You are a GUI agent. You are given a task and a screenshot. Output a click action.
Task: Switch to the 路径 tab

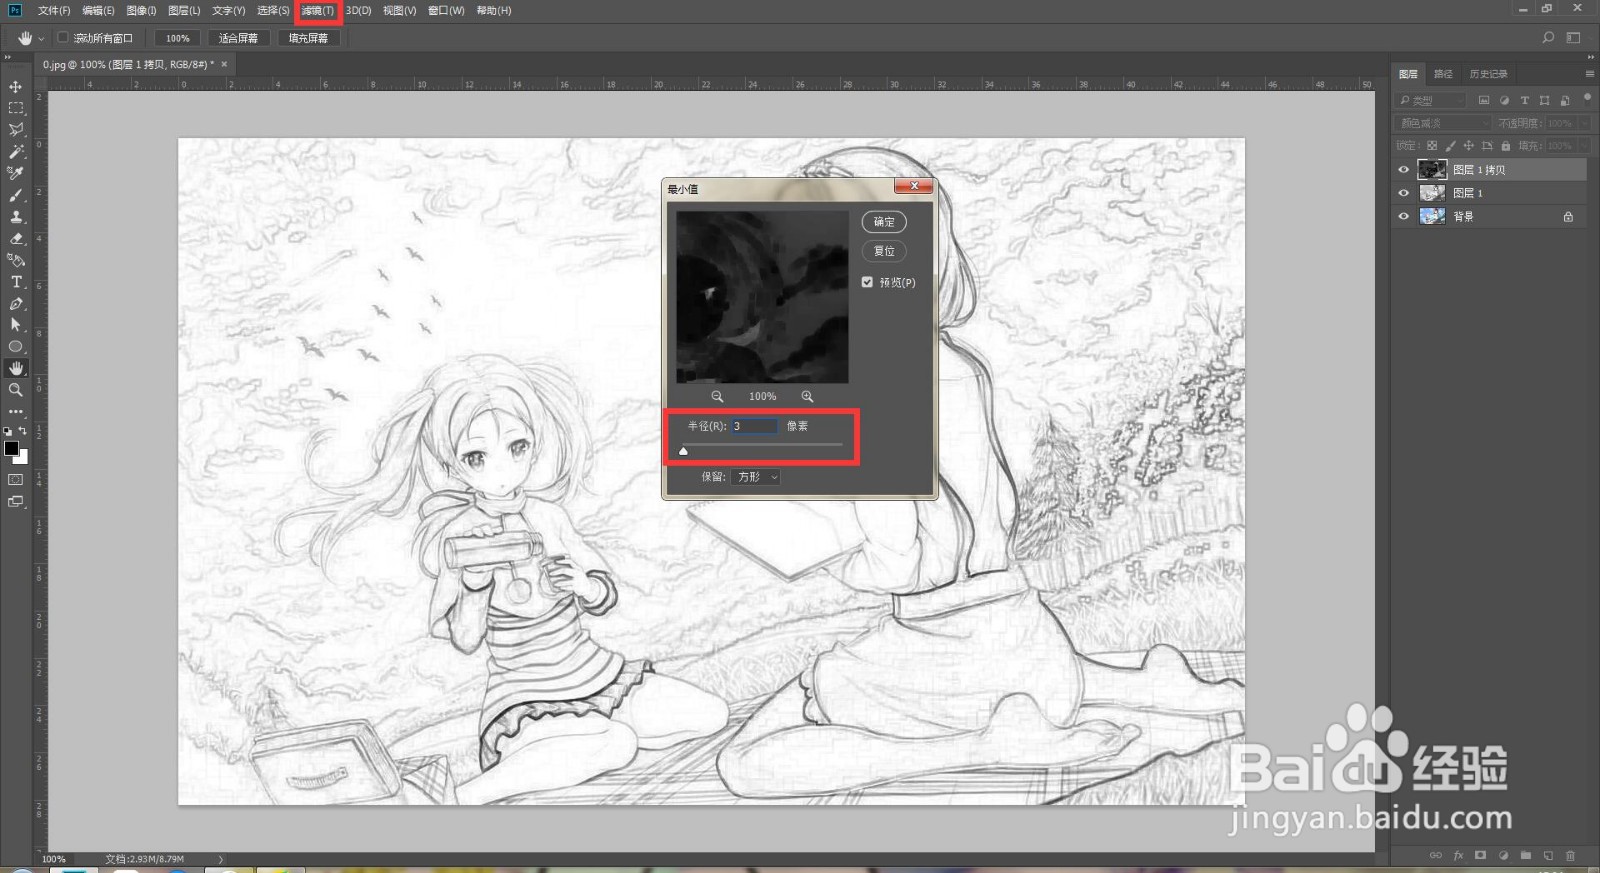pos(1443,74)
